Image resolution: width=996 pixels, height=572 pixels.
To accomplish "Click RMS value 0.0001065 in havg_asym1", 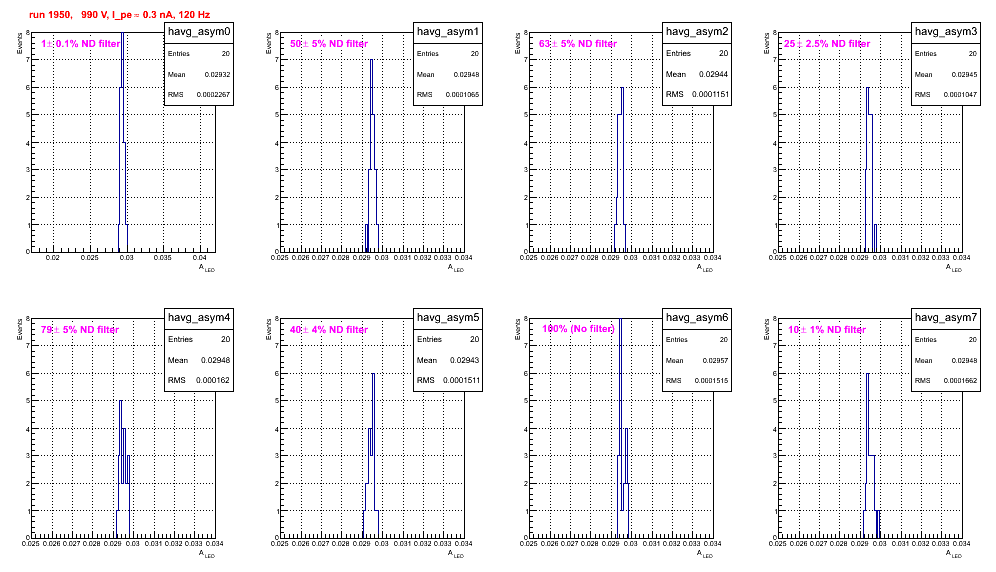I will (462, 95).
